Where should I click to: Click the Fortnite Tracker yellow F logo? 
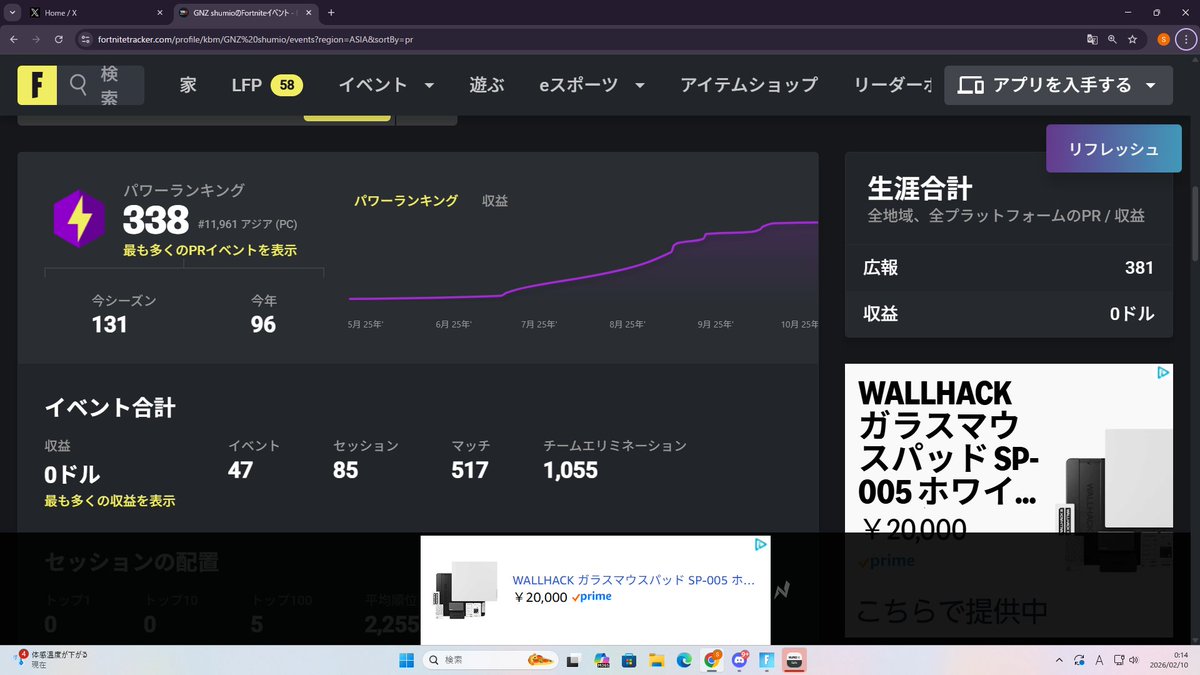[37, 85]
